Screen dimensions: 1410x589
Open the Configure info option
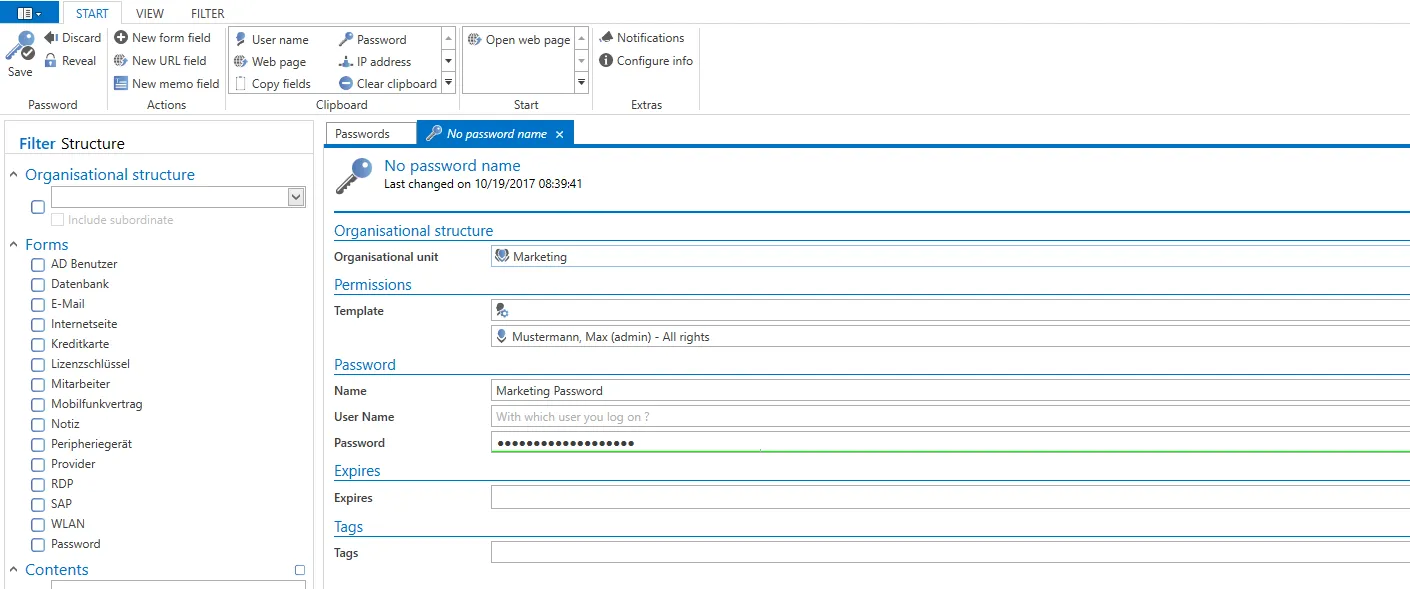[x=646, y=61]
